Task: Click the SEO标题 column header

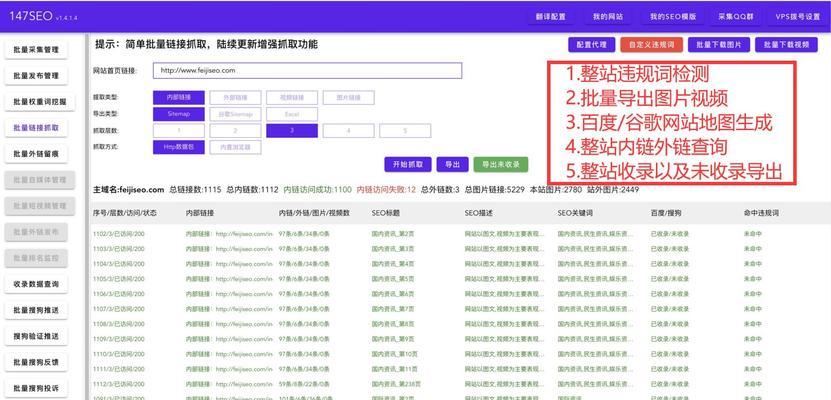Action: [386, 213]
